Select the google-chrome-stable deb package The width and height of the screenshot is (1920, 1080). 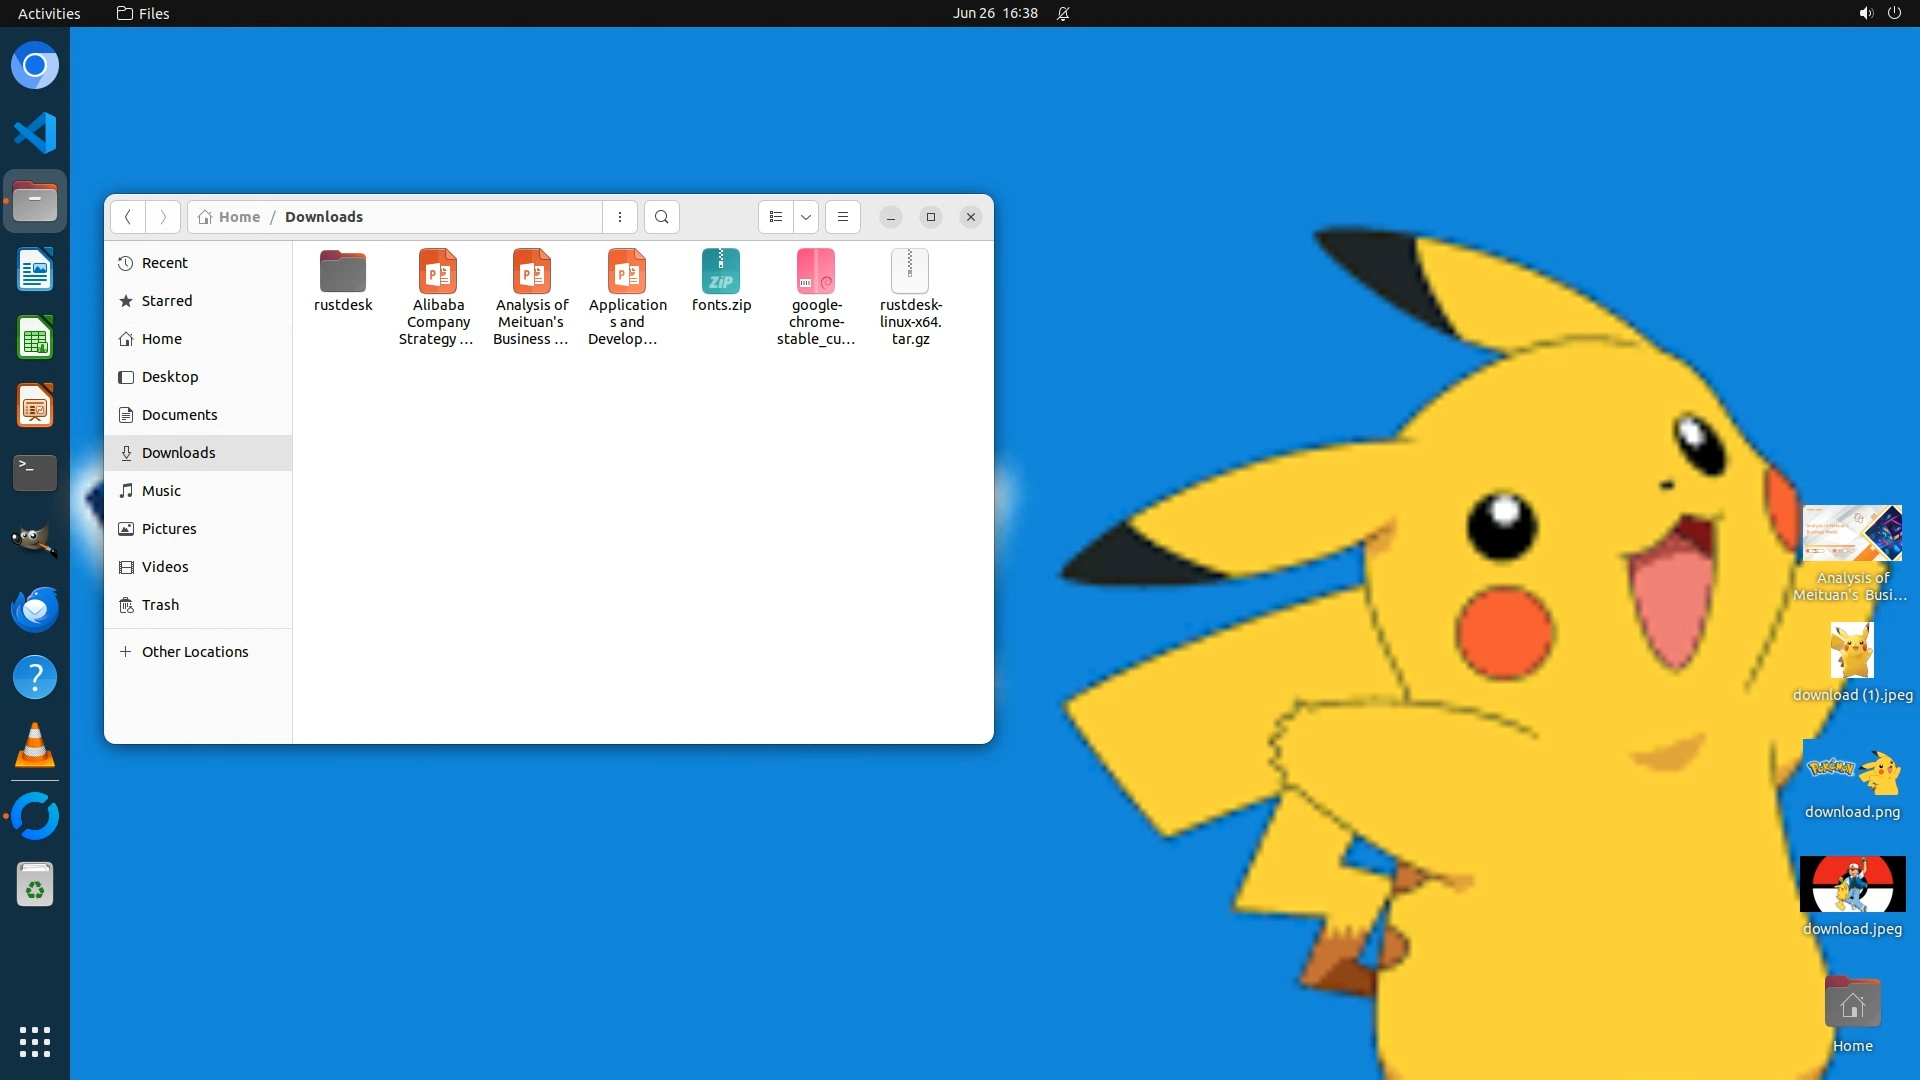click(816, 272)
